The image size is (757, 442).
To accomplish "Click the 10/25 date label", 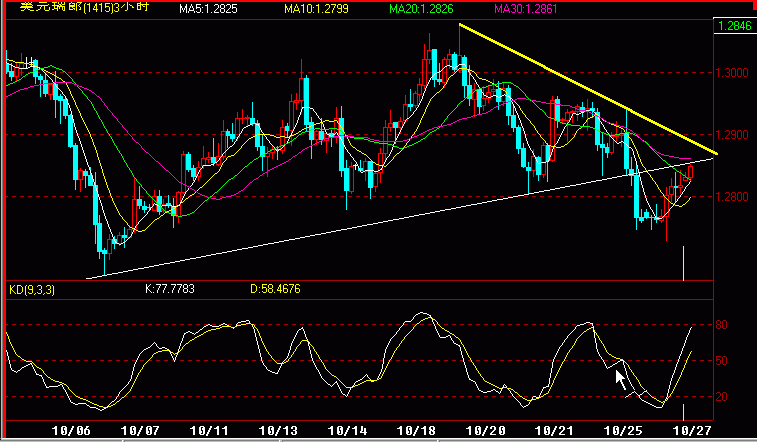I will pyautogui.click(x=623, y=430).
